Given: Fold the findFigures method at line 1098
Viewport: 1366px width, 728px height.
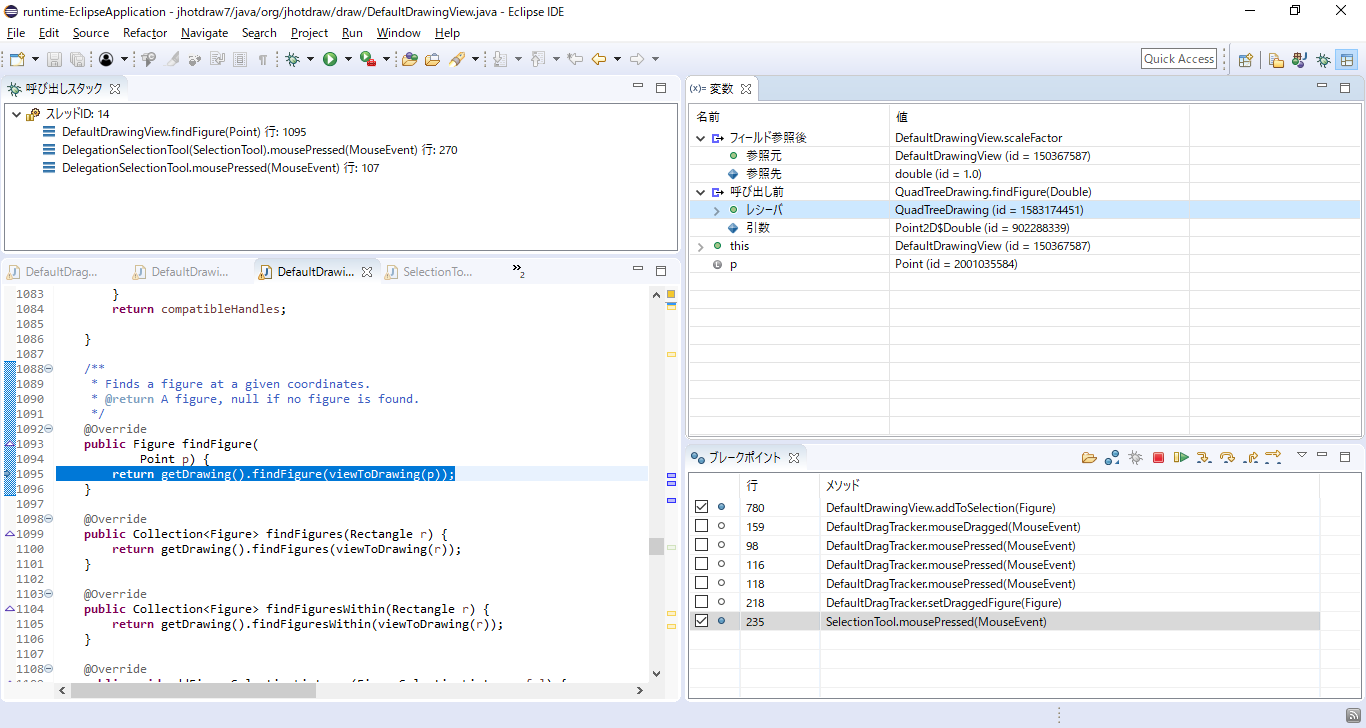Looking at the screenshot, I should (49, 519).
